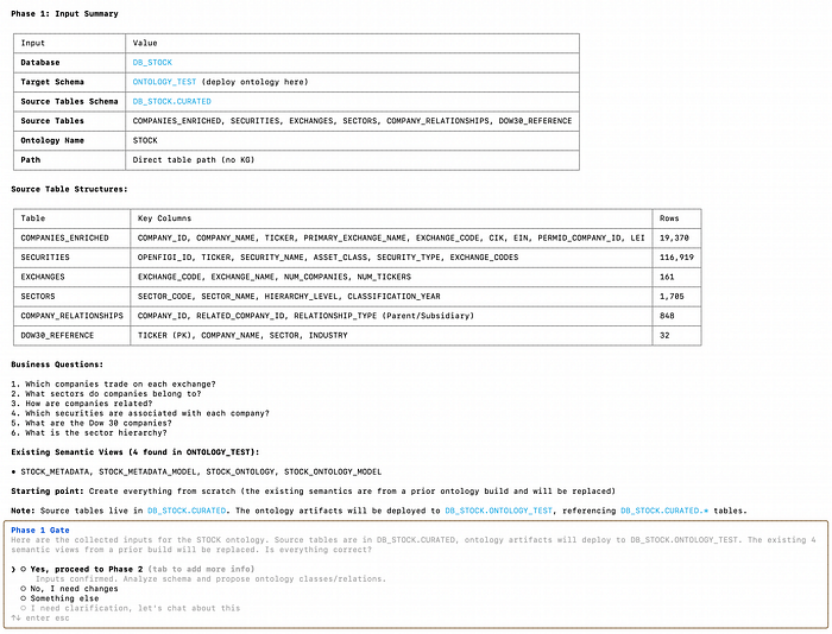Click the EXCHANGES table name cell

[42, 277]
